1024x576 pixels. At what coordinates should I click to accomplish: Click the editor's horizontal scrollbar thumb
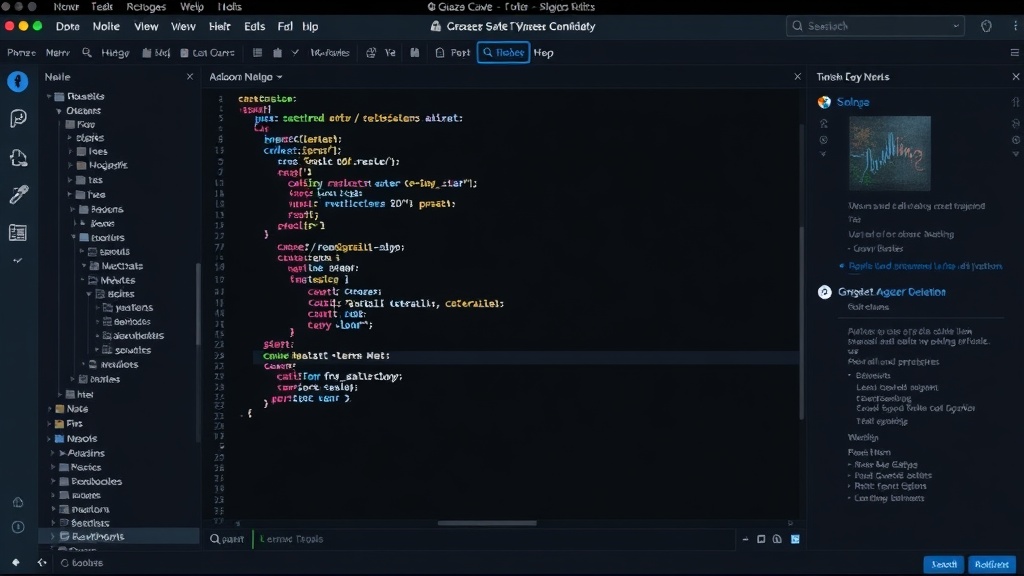(x=487, y=523)
